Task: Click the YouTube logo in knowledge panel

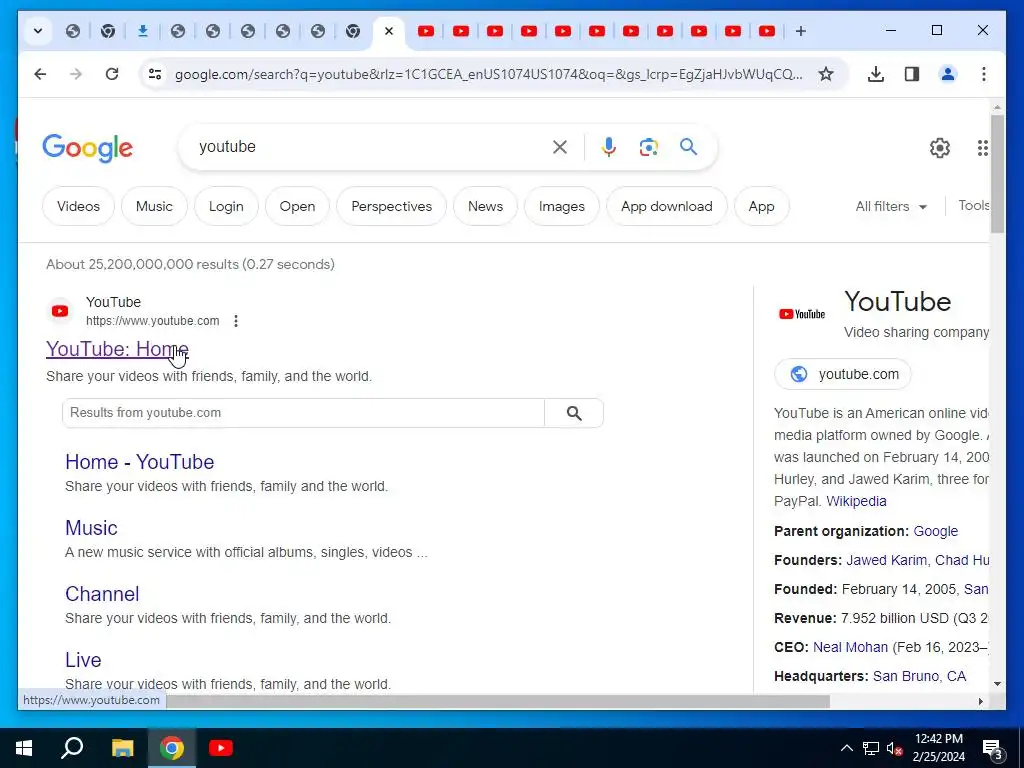Action: pos(802,314)
